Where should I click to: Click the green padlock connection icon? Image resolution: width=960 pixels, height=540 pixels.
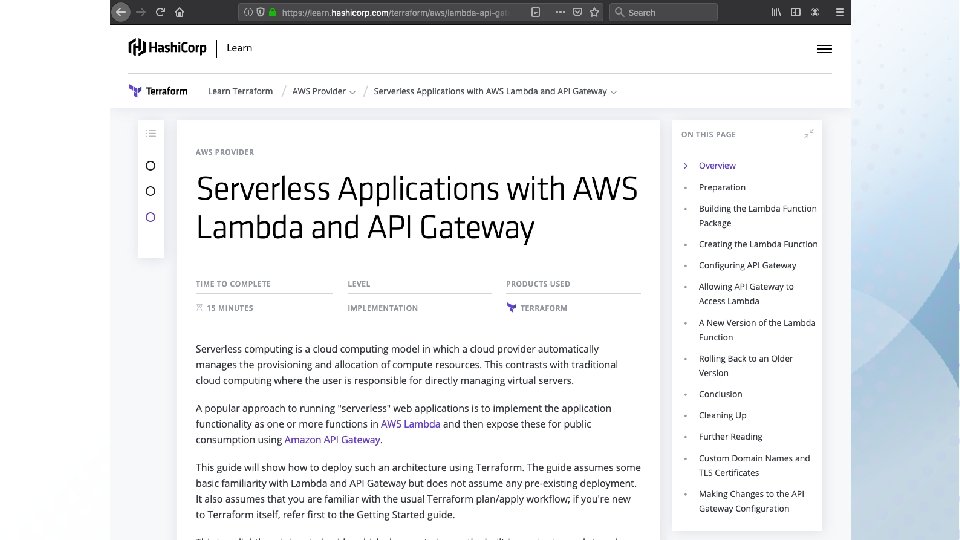pos(272,12)
